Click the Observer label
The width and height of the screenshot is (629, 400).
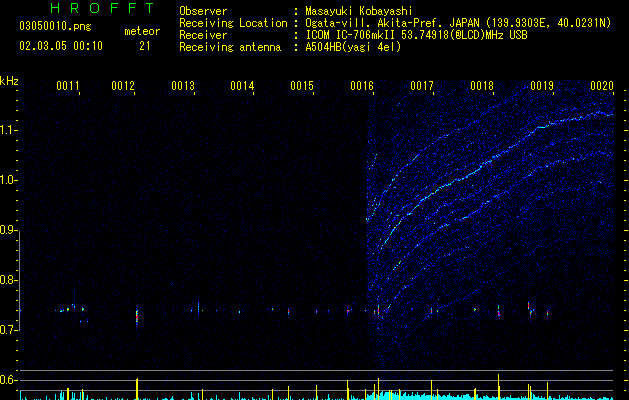tap(203, 11)
